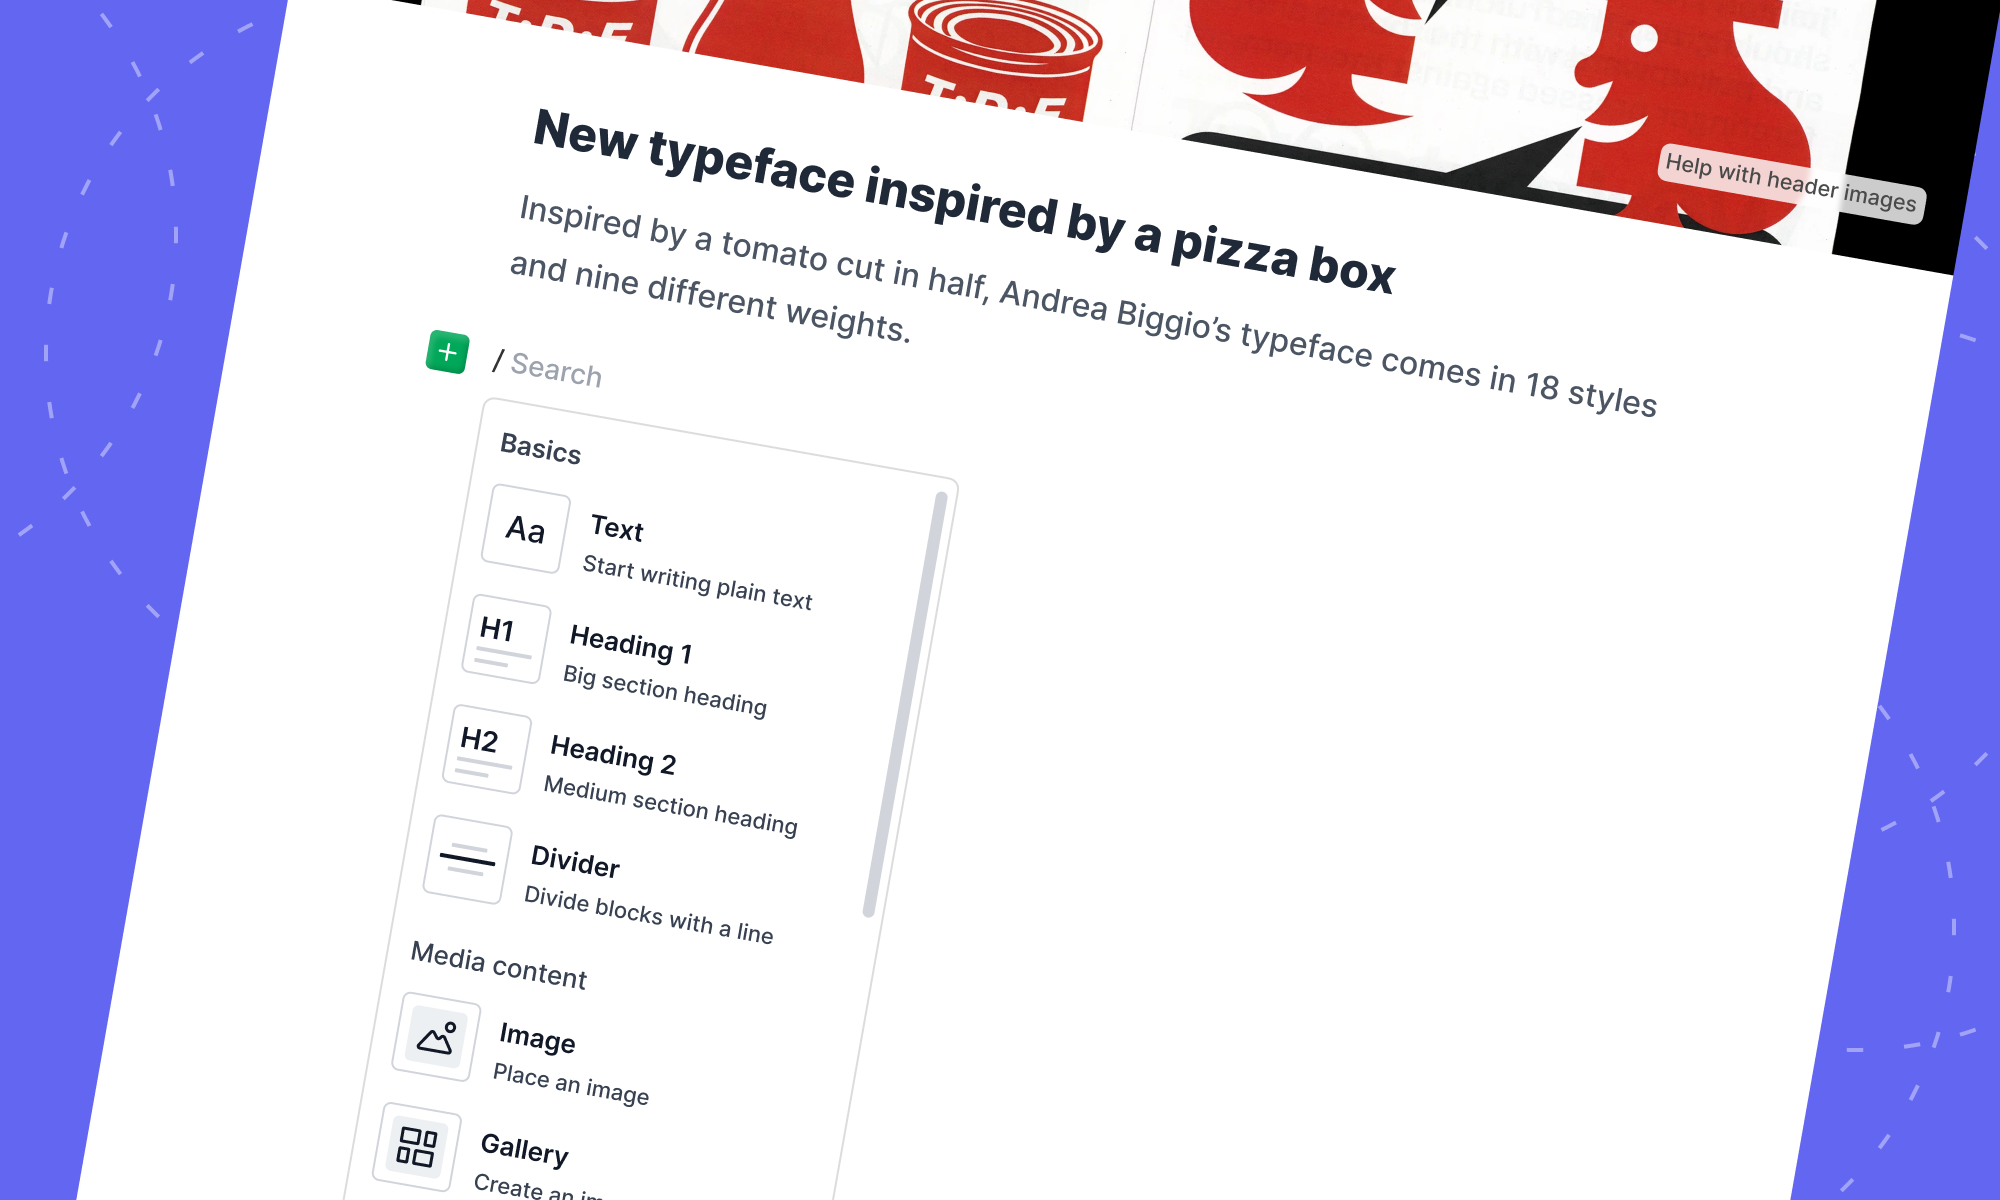Select the Aa Text block icon
The image size is (2000, 1200).
pyautogui.click(x=526, y=529)
